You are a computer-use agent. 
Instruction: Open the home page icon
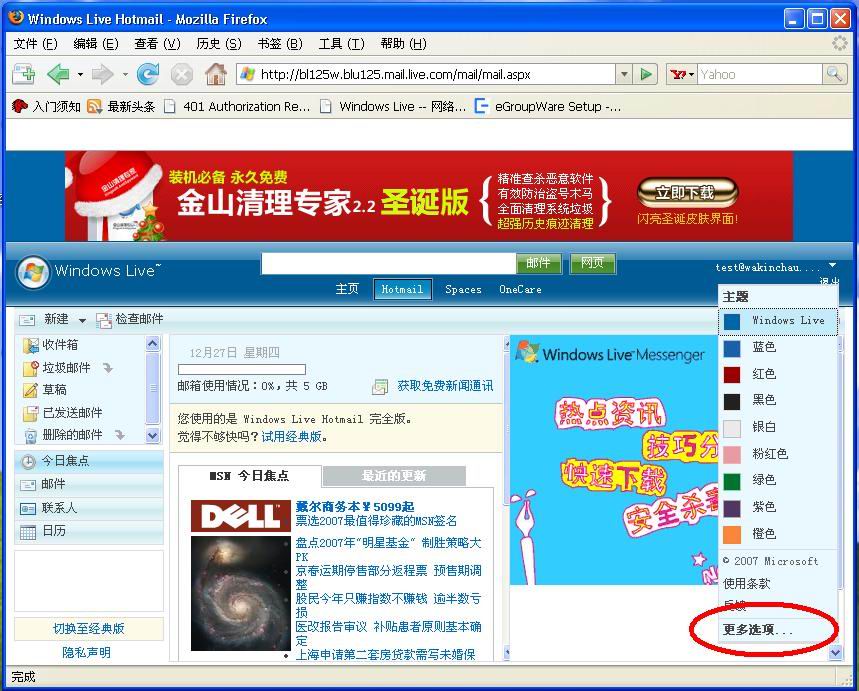tap(216, 74)
